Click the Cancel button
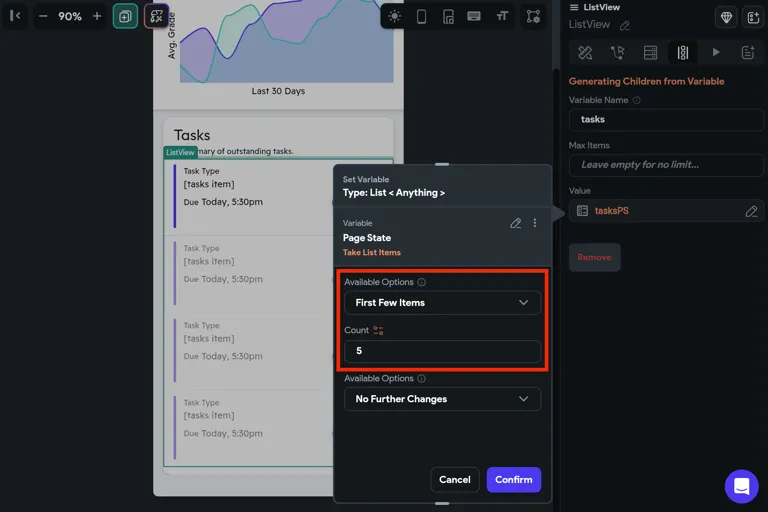 pos(455,480)
